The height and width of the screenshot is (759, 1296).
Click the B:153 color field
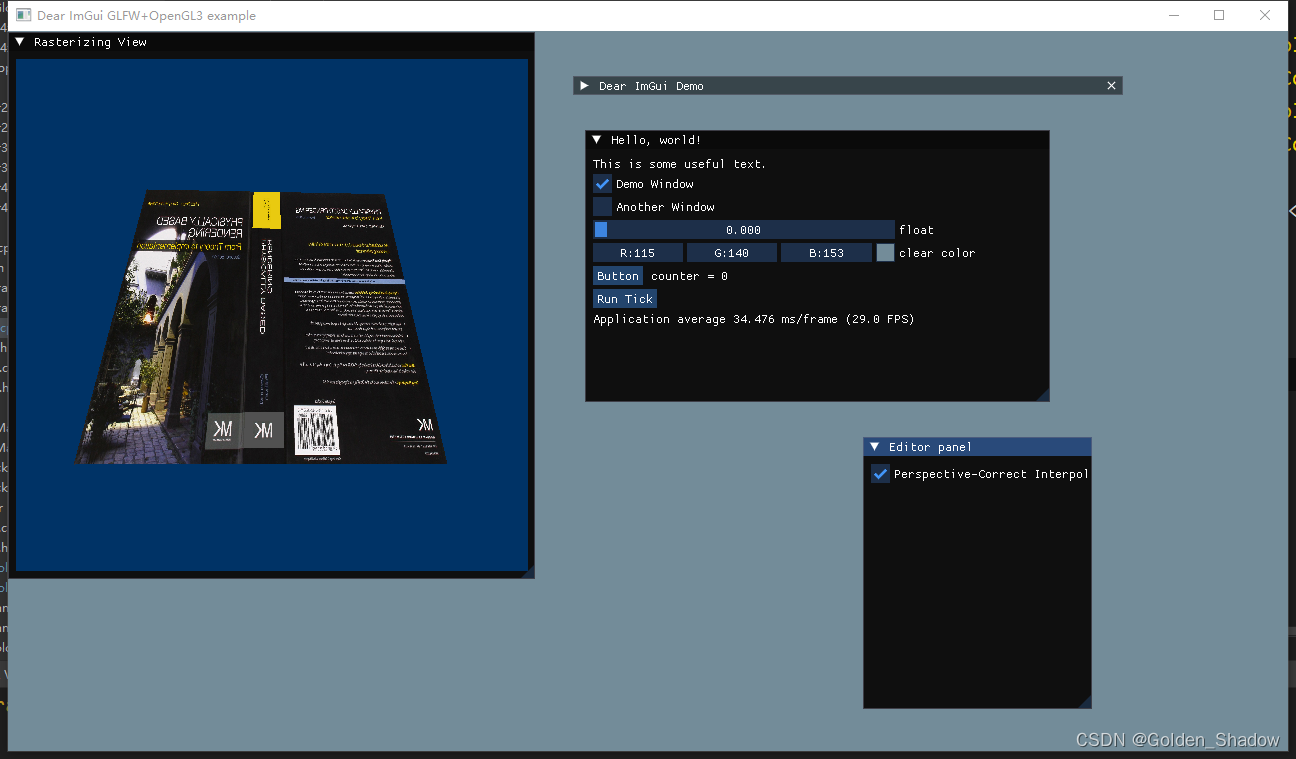(826, 253)
